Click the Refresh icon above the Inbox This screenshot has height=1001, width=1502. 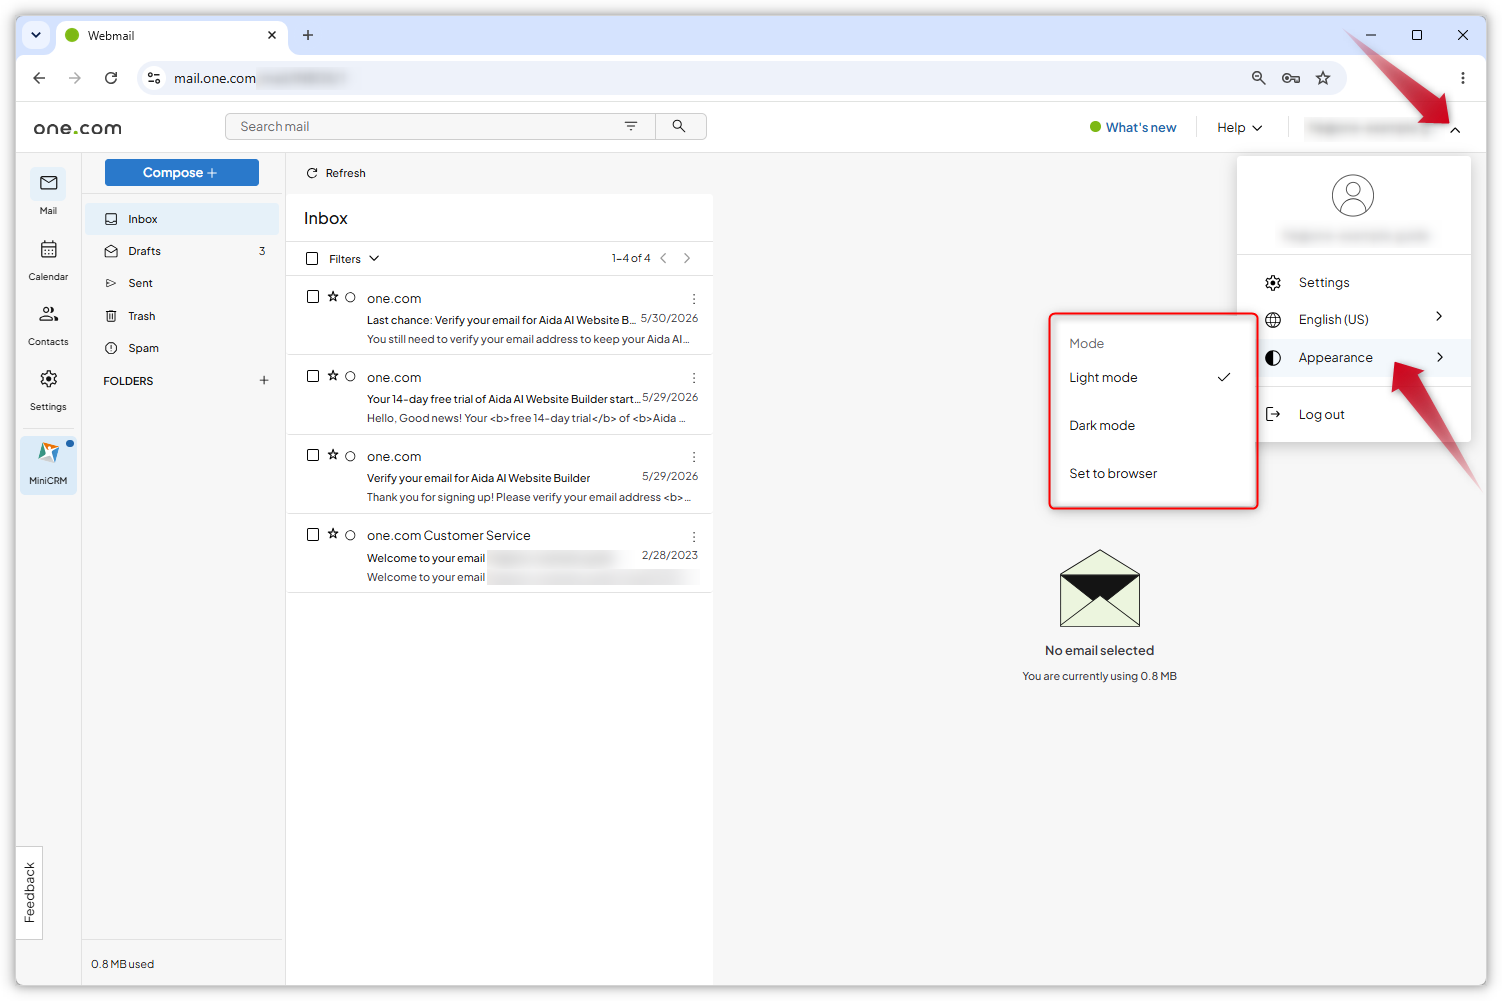(312, 173)
